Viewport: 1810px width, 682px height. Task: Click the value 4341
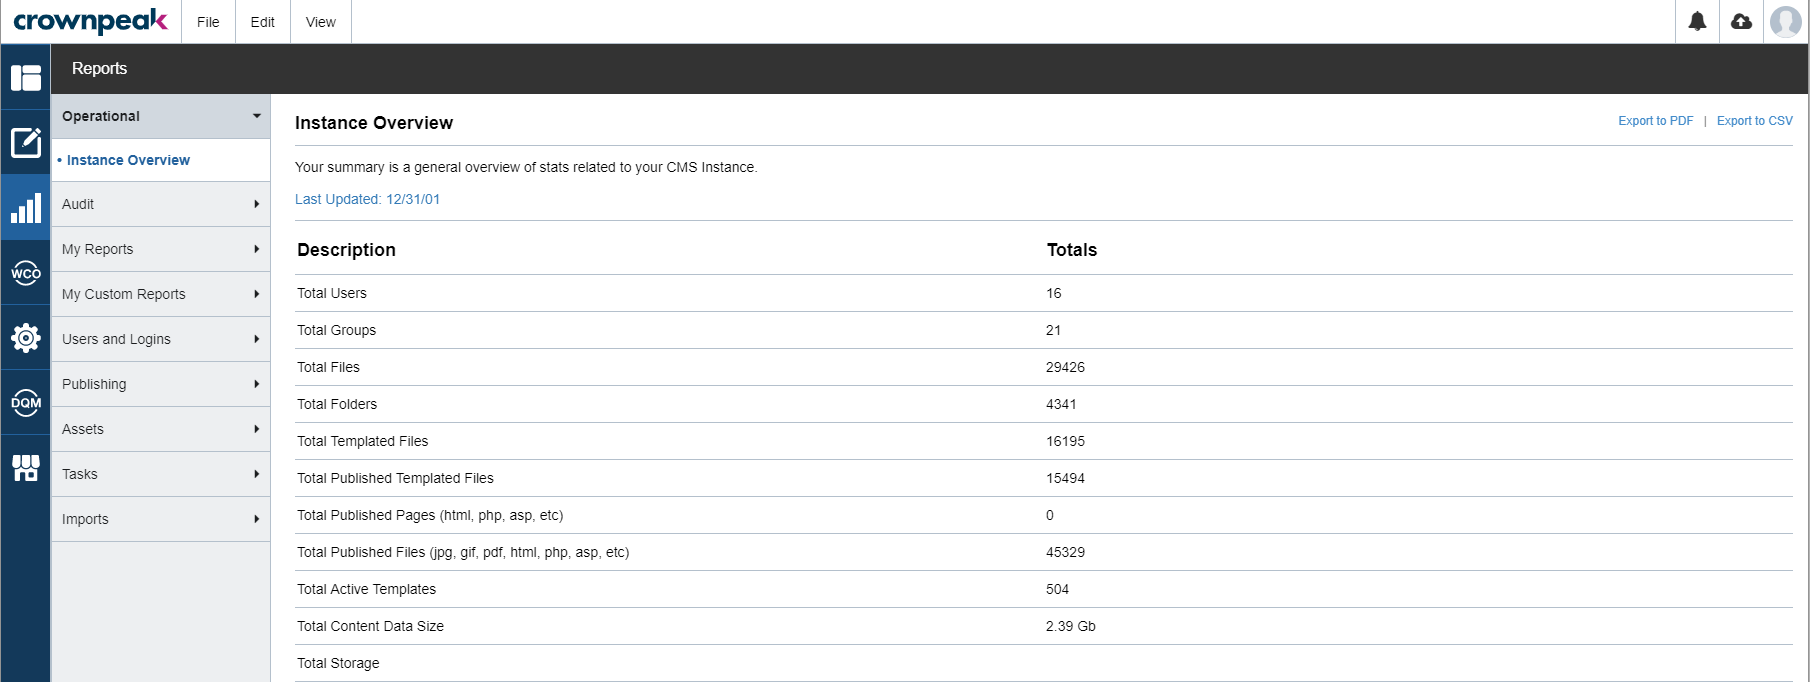[x=1061, y=404]
